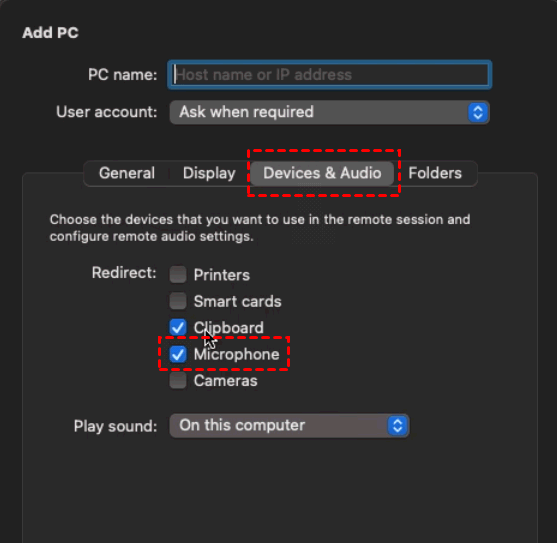The height and width of the screenshot is (543, 557).
Task: Click the blue arrows on User account selector
Action: tap(478, 113)
